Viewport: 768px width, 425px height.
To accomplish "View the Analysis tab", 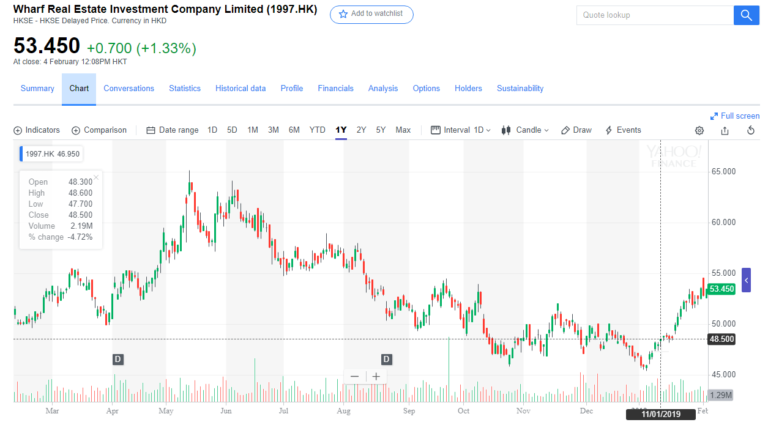I will pyautogui.click(x=383, y=88).
